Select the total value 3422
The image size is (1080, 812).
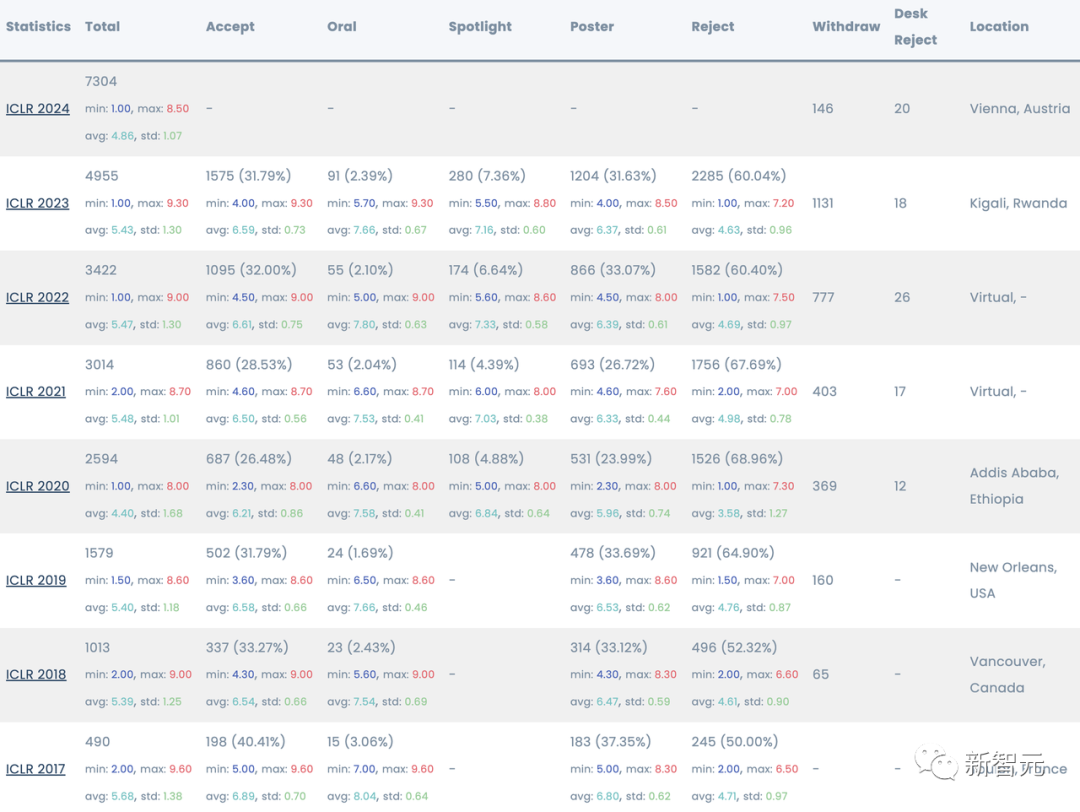click(x=101, y=270)
